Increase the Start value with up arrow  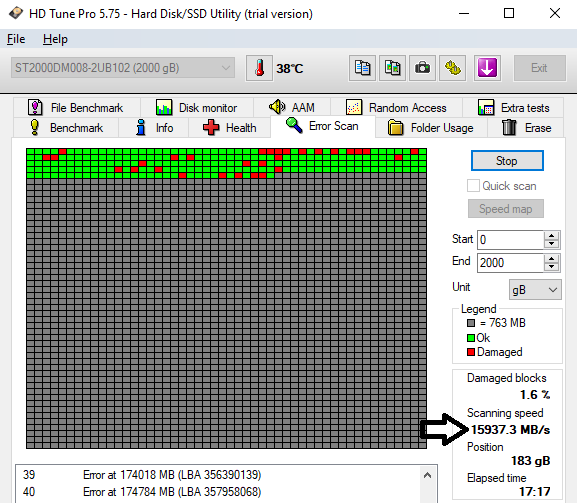(551, 236)
